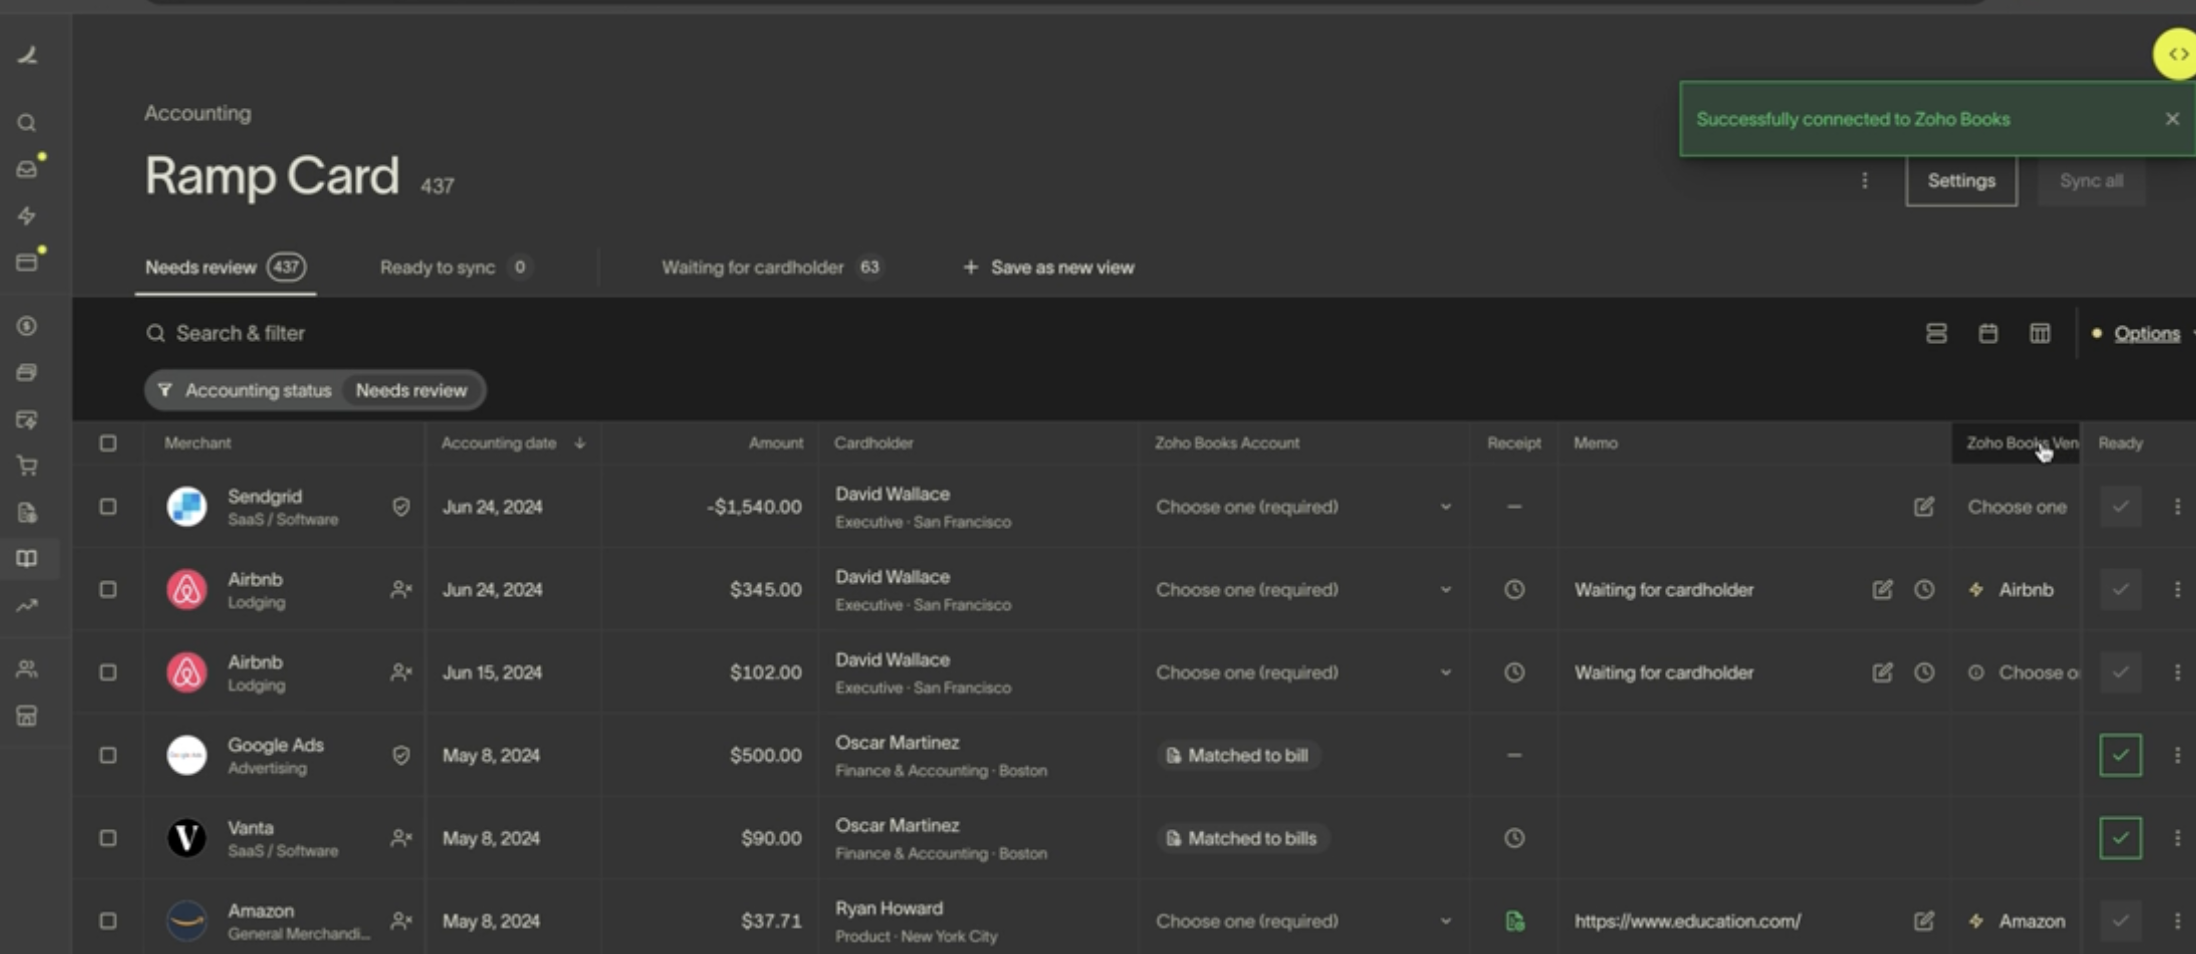Open the inbox icon in the sidebar

click(27, 169)
